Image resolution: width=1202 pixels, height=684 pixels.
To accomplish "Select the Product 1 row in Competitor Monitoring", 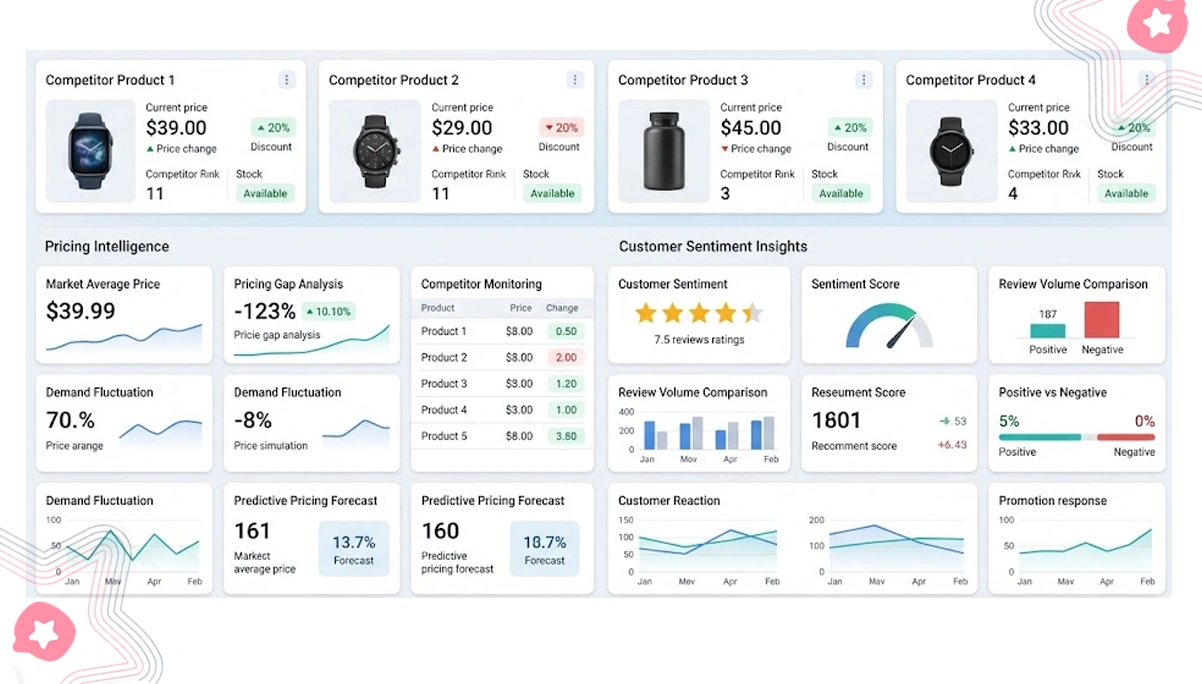I will pos(502,331).
